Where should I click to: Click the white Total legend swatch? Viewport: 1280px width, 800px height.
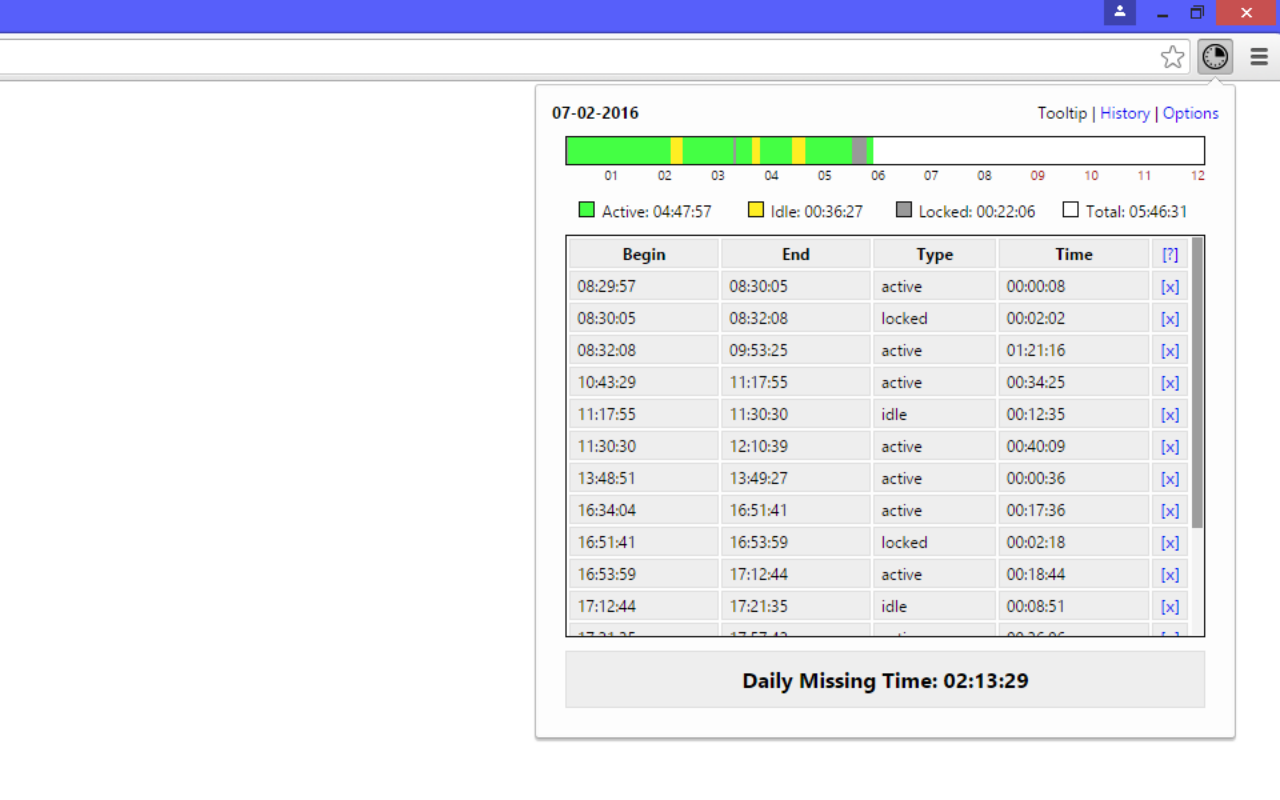click(x=1071, y=210)
